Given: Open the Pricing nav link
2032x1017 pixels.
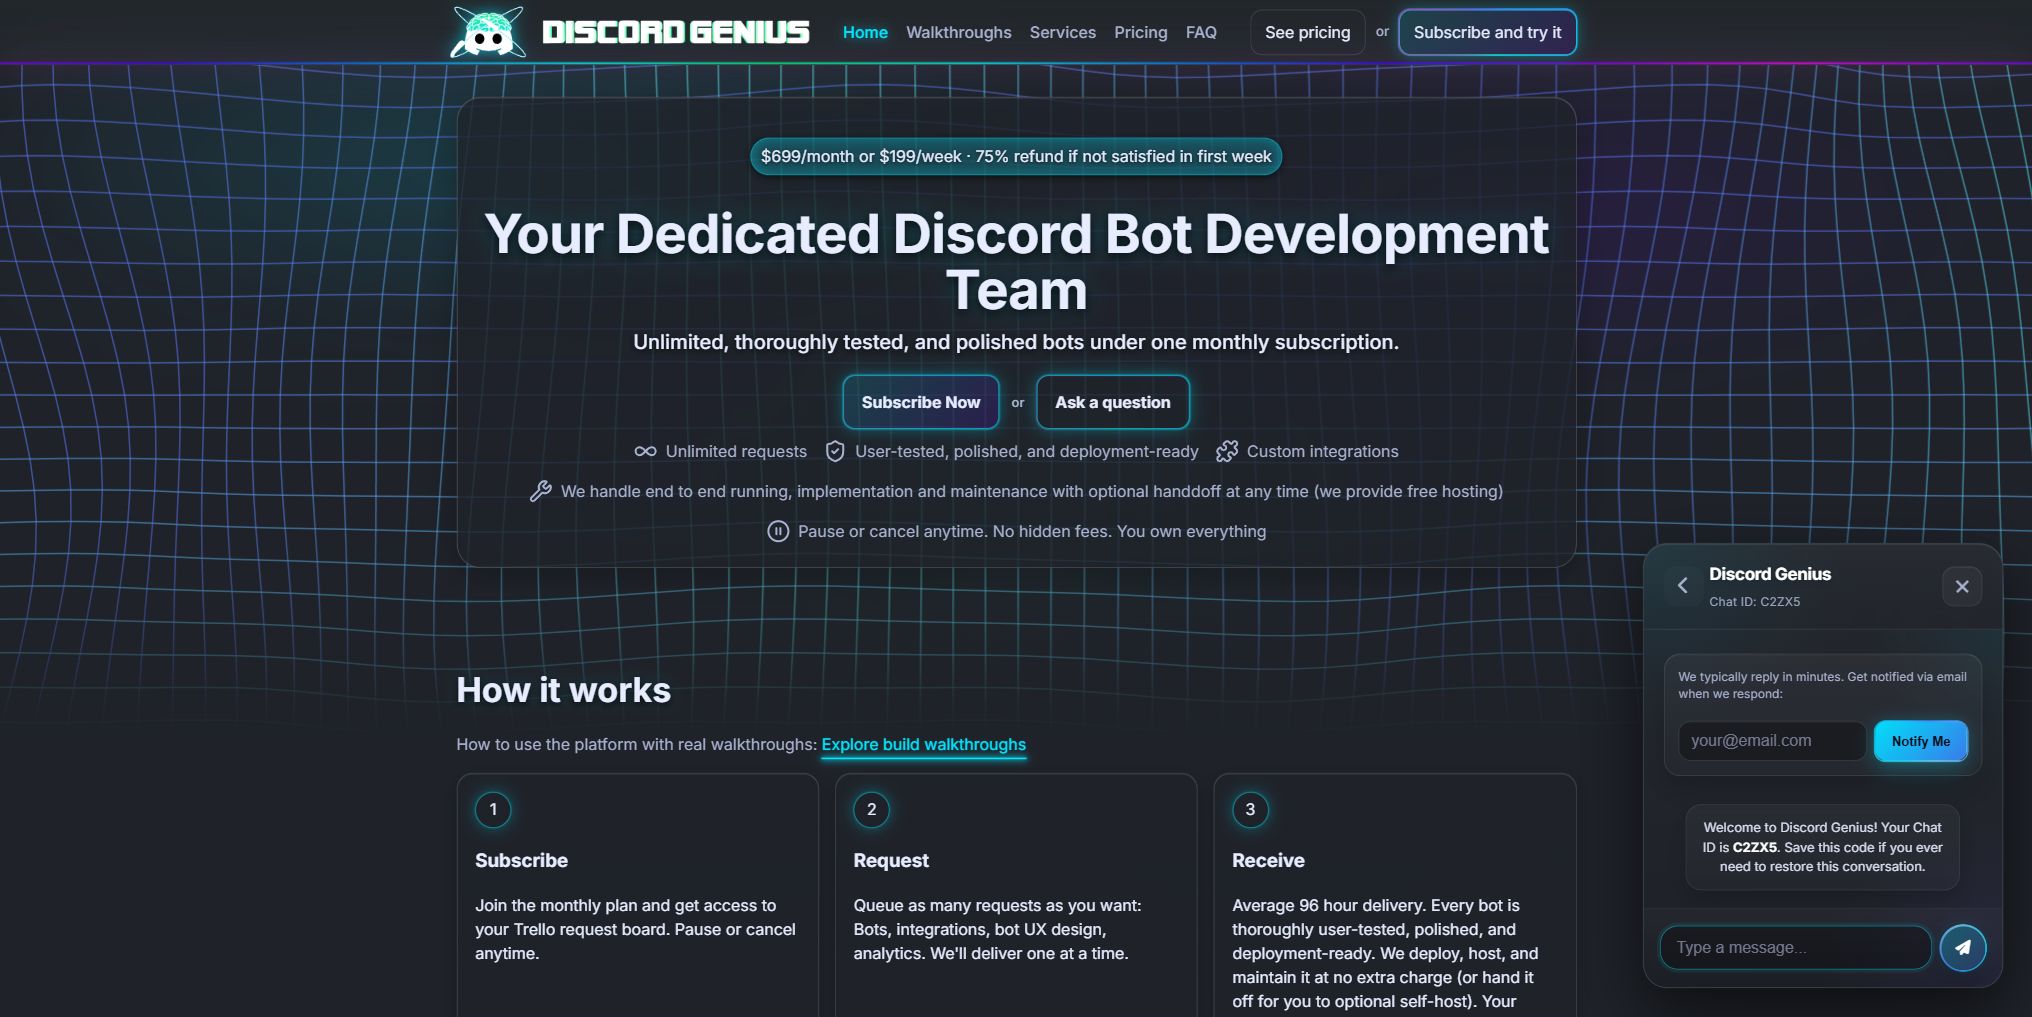Looking at the screenshot, I should tap(1140, 32).
